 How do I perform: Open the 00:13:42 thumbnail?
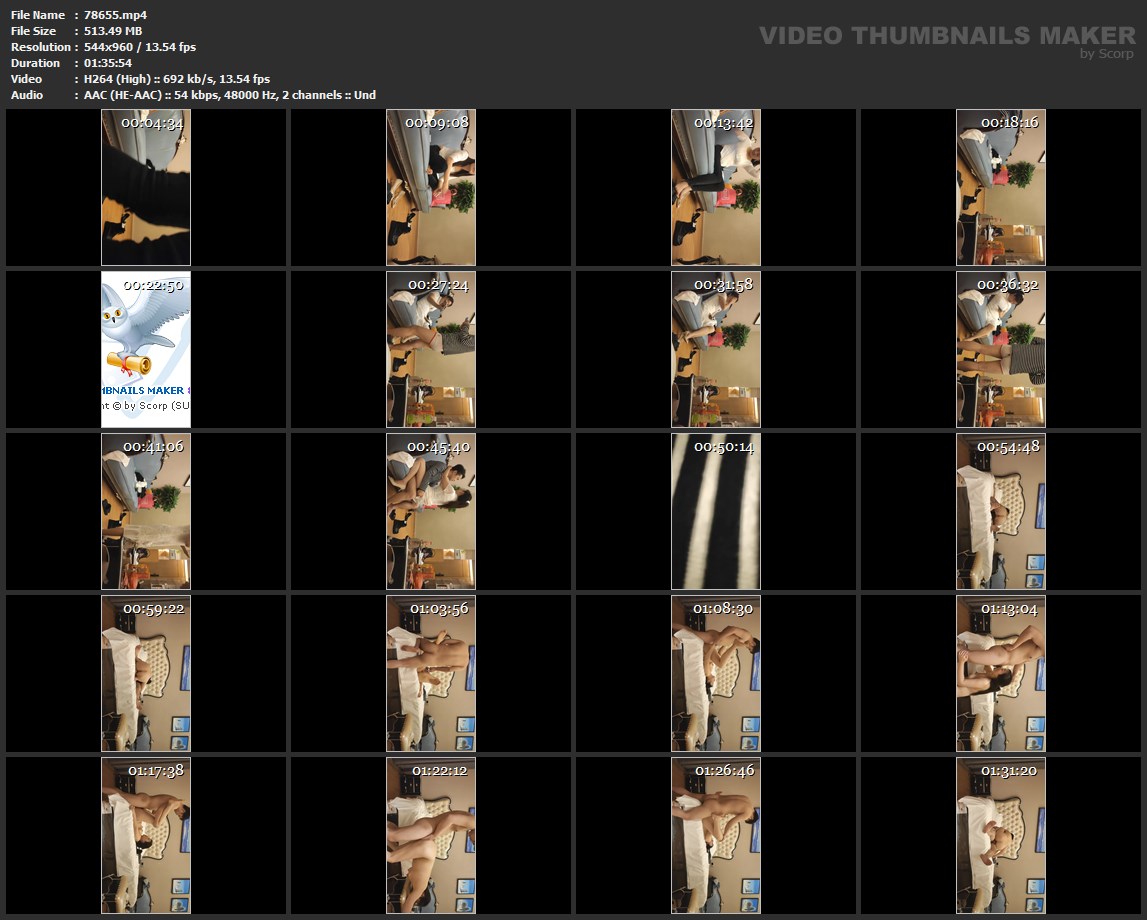pos(716,188)
